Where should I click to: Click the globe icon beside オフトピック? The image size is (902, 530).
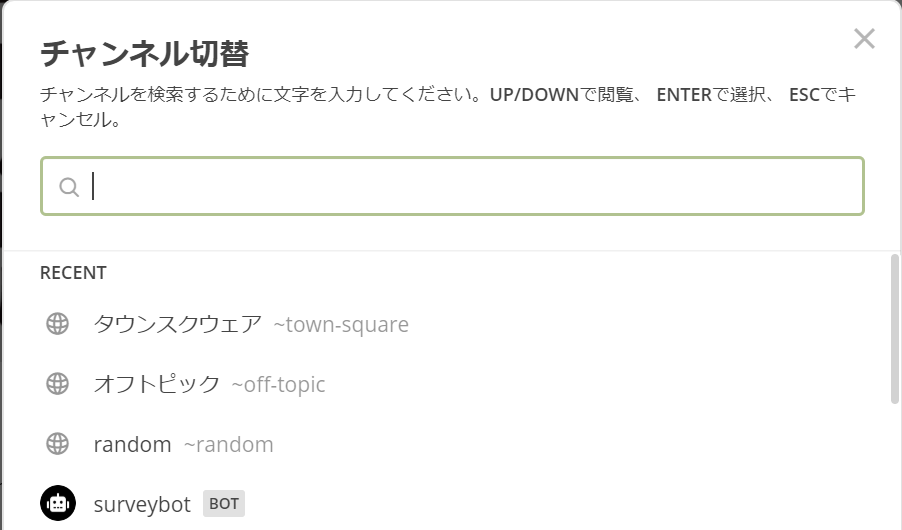coord(58,384)
